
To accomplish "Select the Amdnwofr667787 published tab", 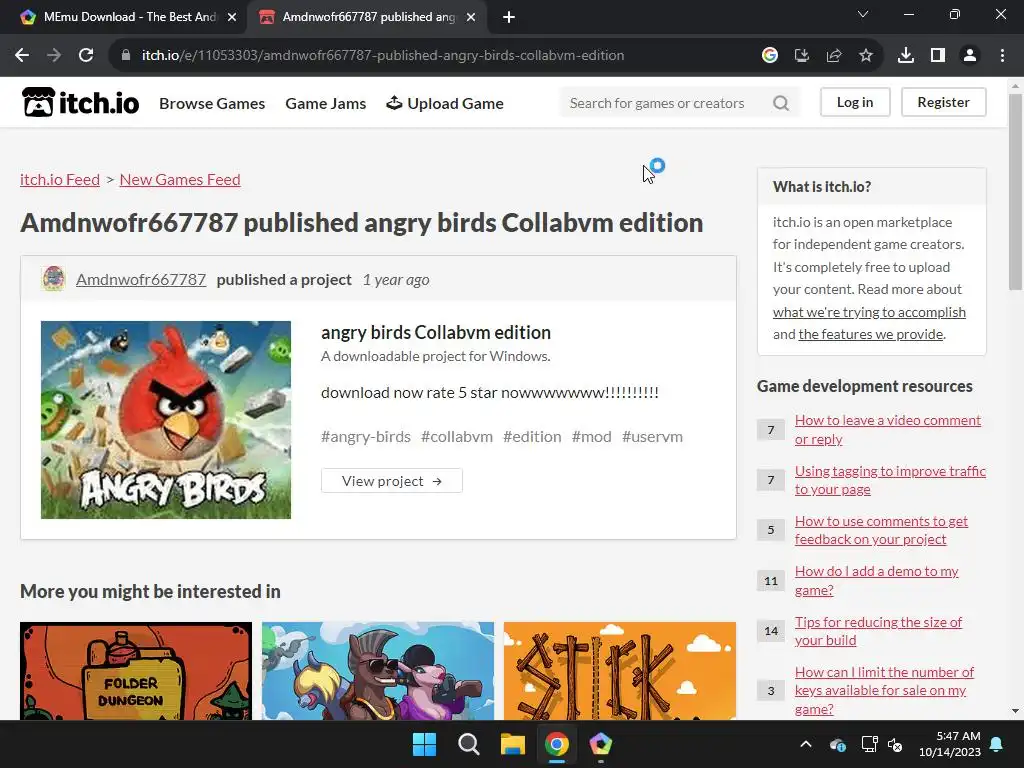I will tap(367, 17).
